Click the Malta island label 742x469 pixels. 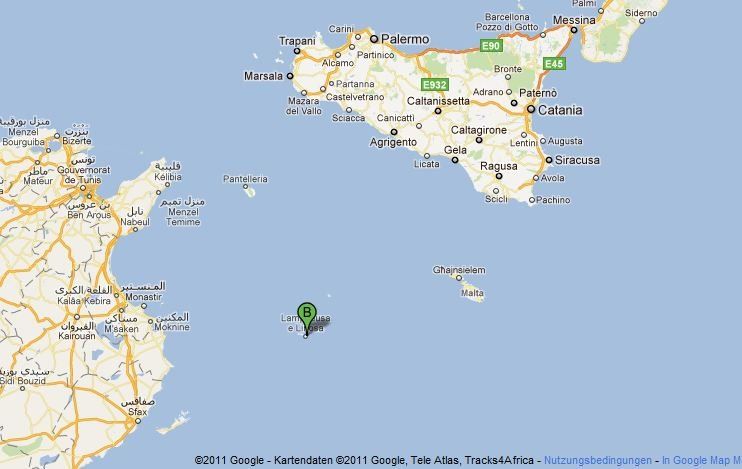pos(472,293)
